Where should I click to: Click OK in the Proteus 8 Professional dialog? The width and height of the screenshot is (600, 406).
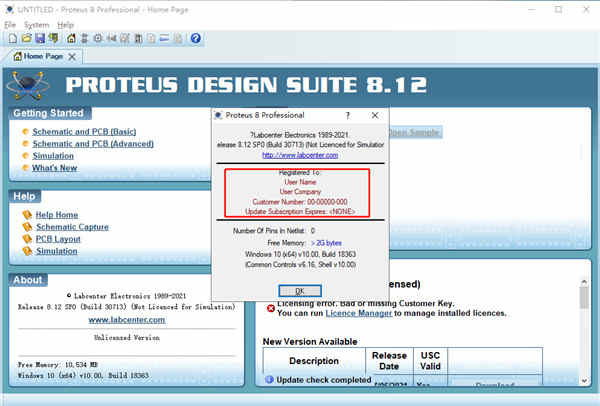[x=300, y=291]
